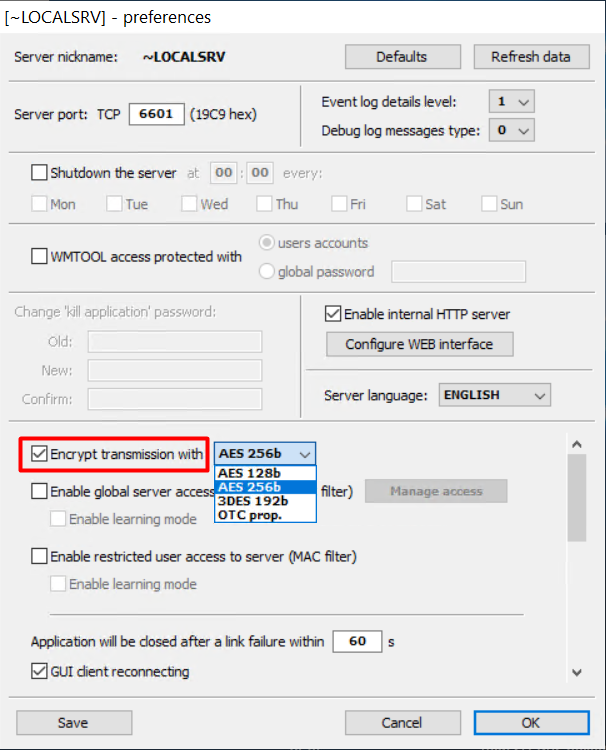
Task: Uncheck GUI client reconnecting
Action: tap(40, 672)
